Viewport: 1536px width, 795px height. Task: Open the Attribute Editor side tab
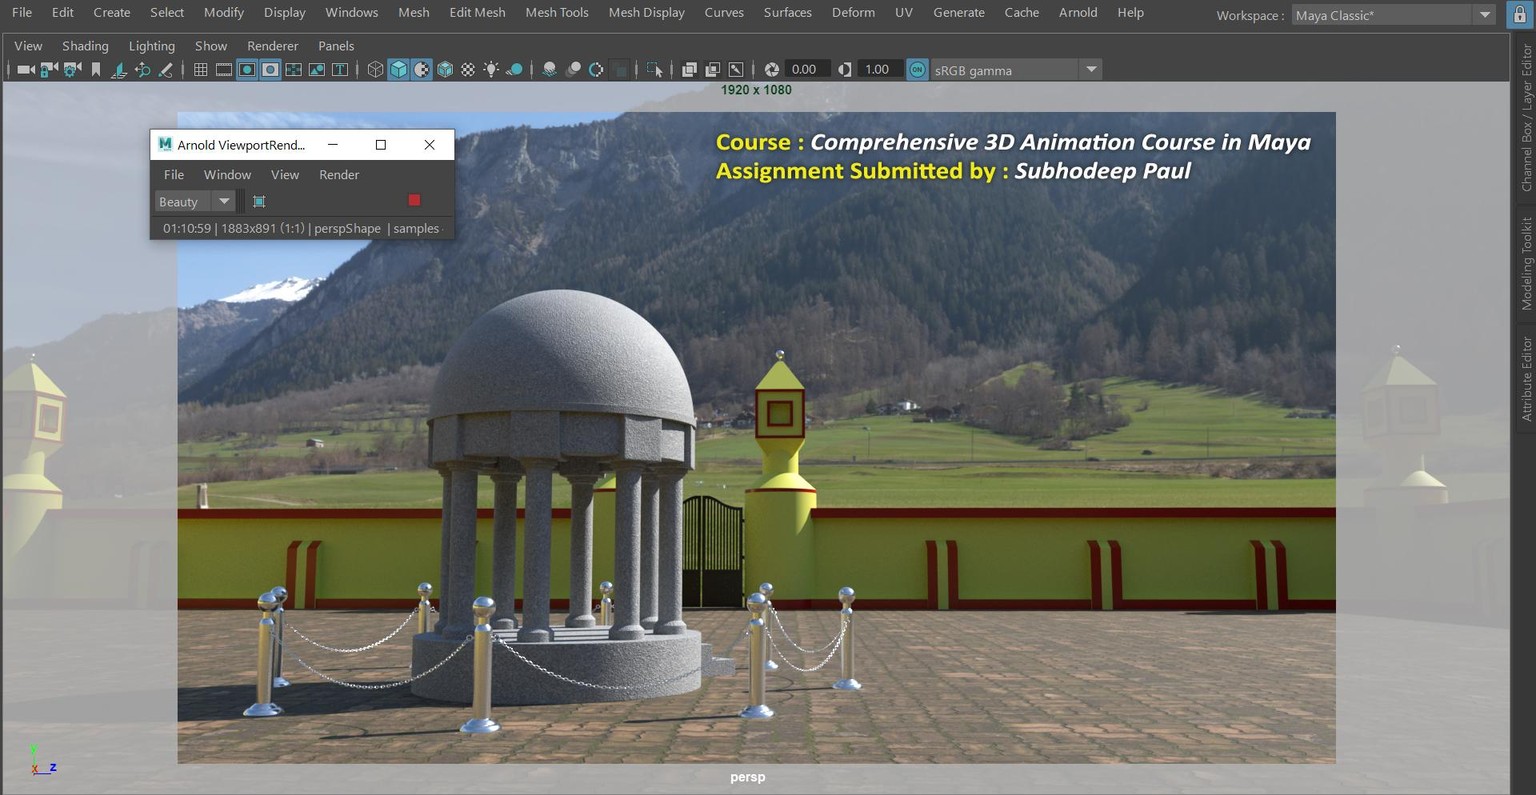pyautogui.click(x=1526, y=378)
